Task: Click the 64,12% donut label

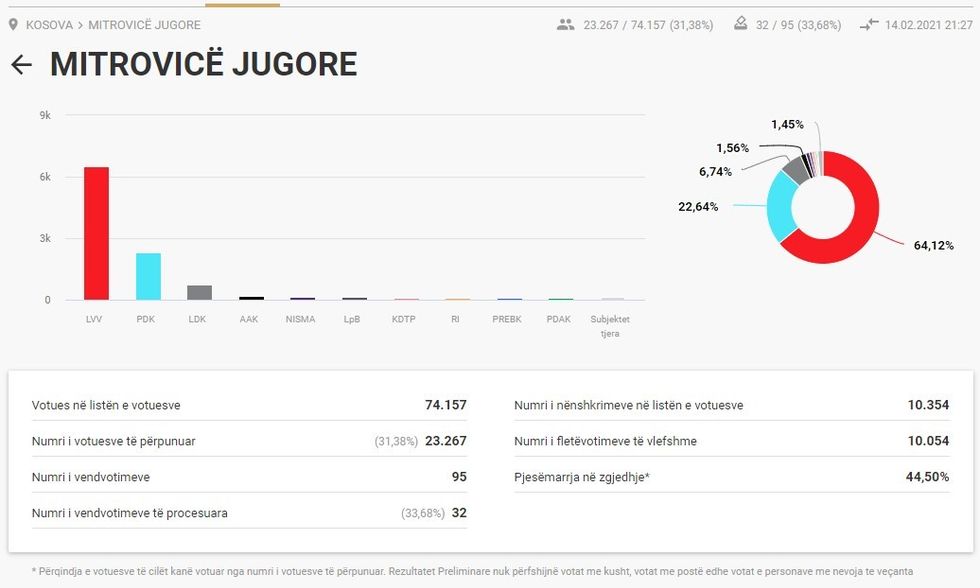Action: click(933, 245)
